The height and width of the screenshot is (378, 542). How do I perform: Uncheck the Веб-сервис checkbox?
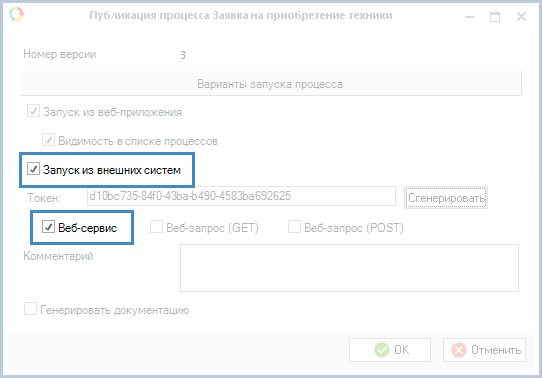point(48,227)
